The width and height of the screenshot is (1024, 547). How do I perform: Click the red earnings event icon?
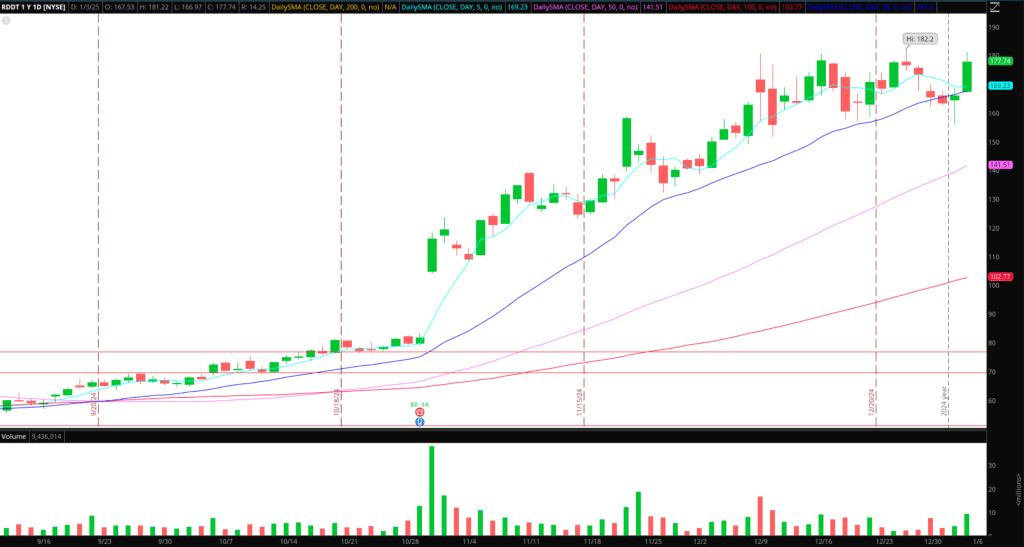coord(419,412)
